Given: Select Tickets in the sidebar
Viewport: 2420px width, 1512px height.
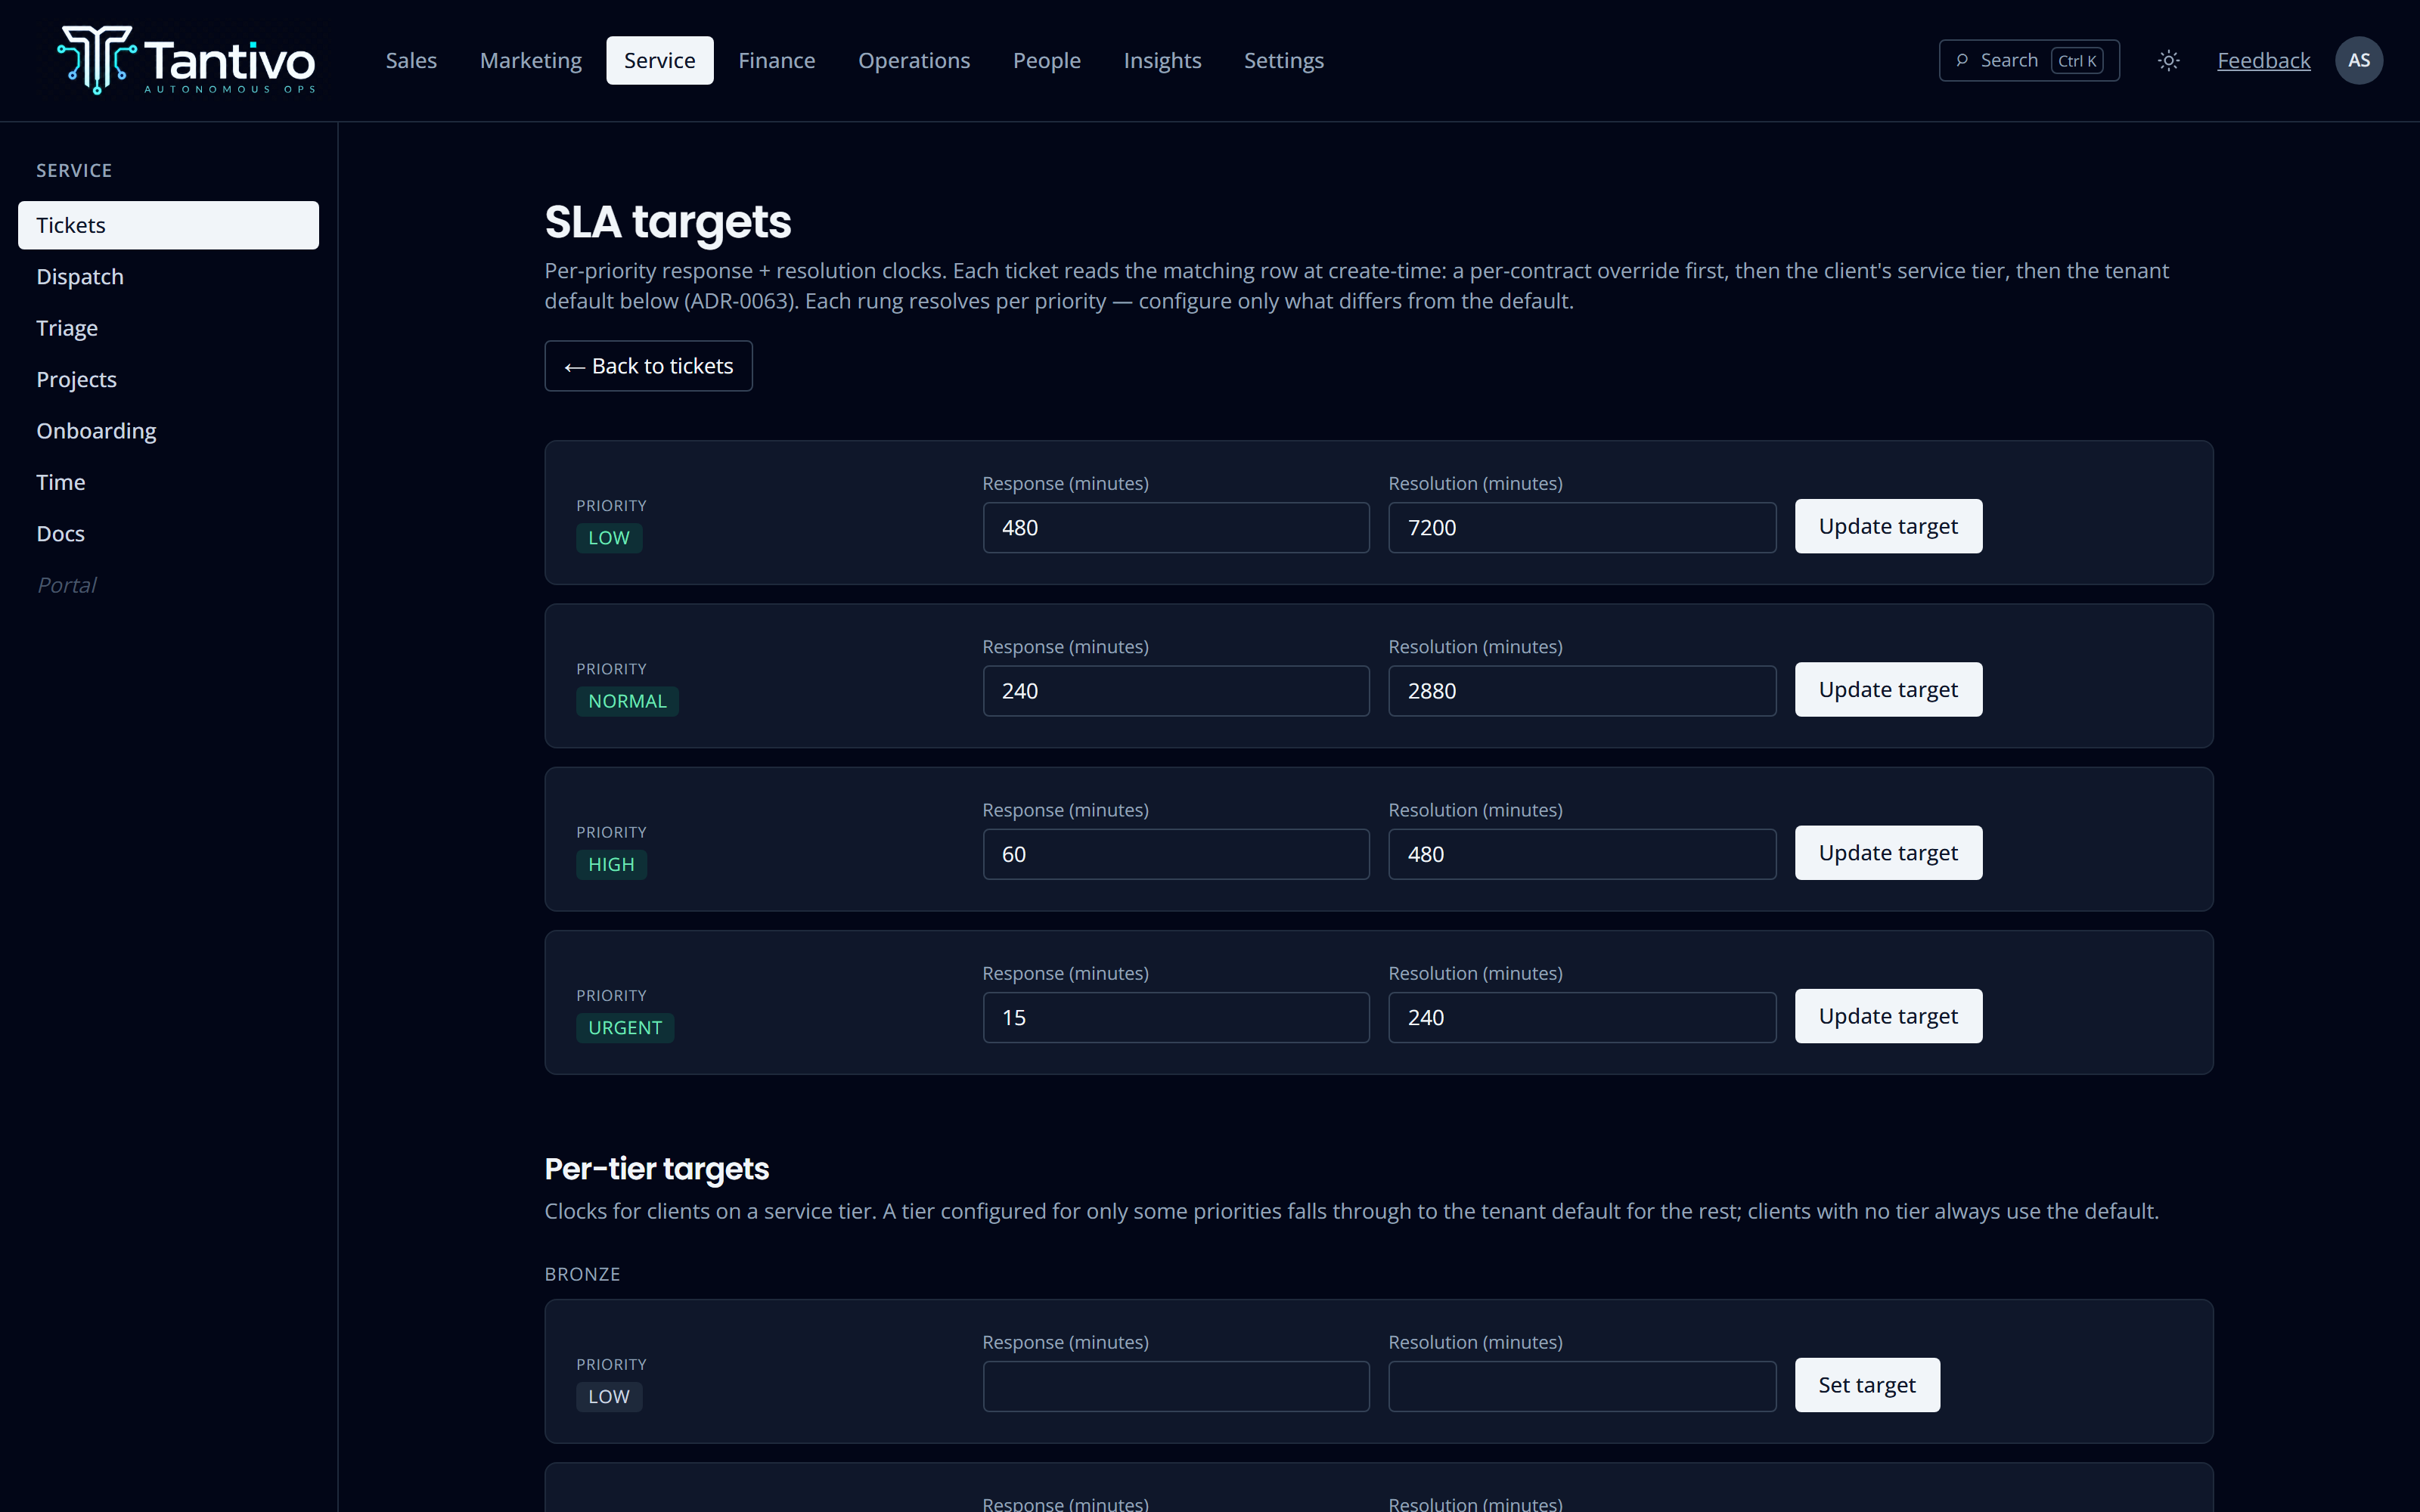Looking at the screenshot, I should tap(168, 225).
